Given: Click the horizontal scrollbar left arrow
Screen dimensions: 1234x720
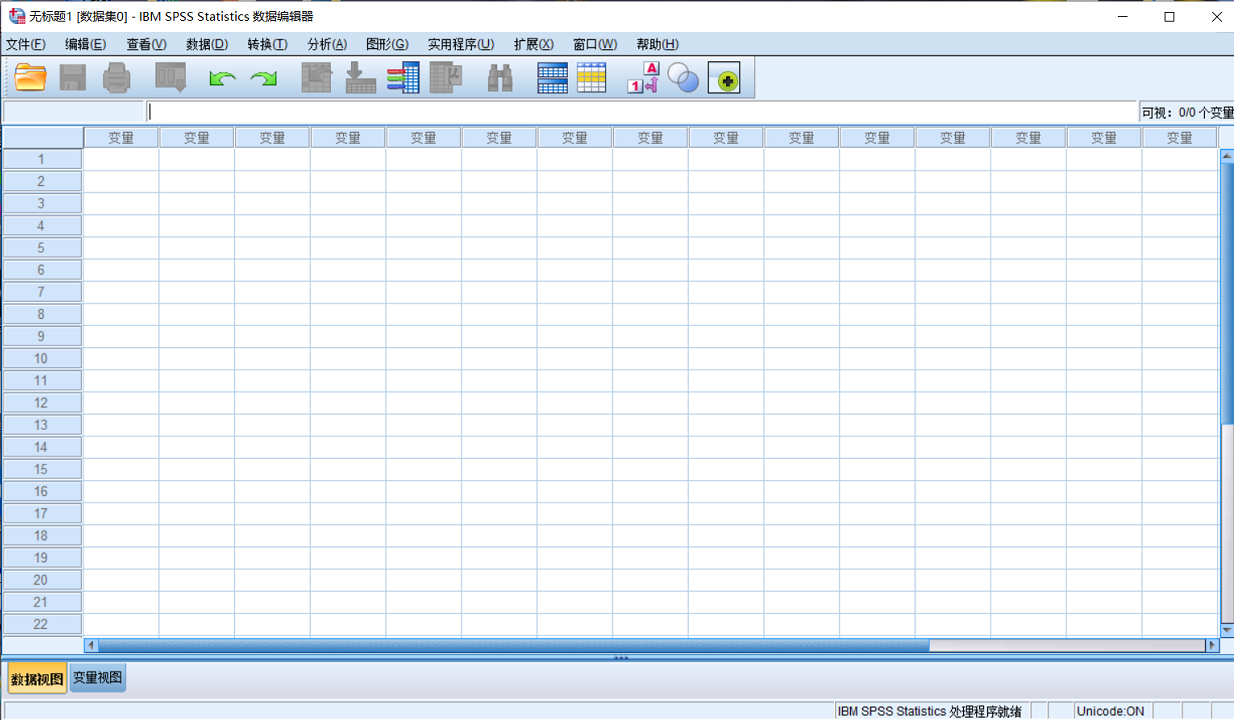Looking at the screenshot, I should pos(90,646).
